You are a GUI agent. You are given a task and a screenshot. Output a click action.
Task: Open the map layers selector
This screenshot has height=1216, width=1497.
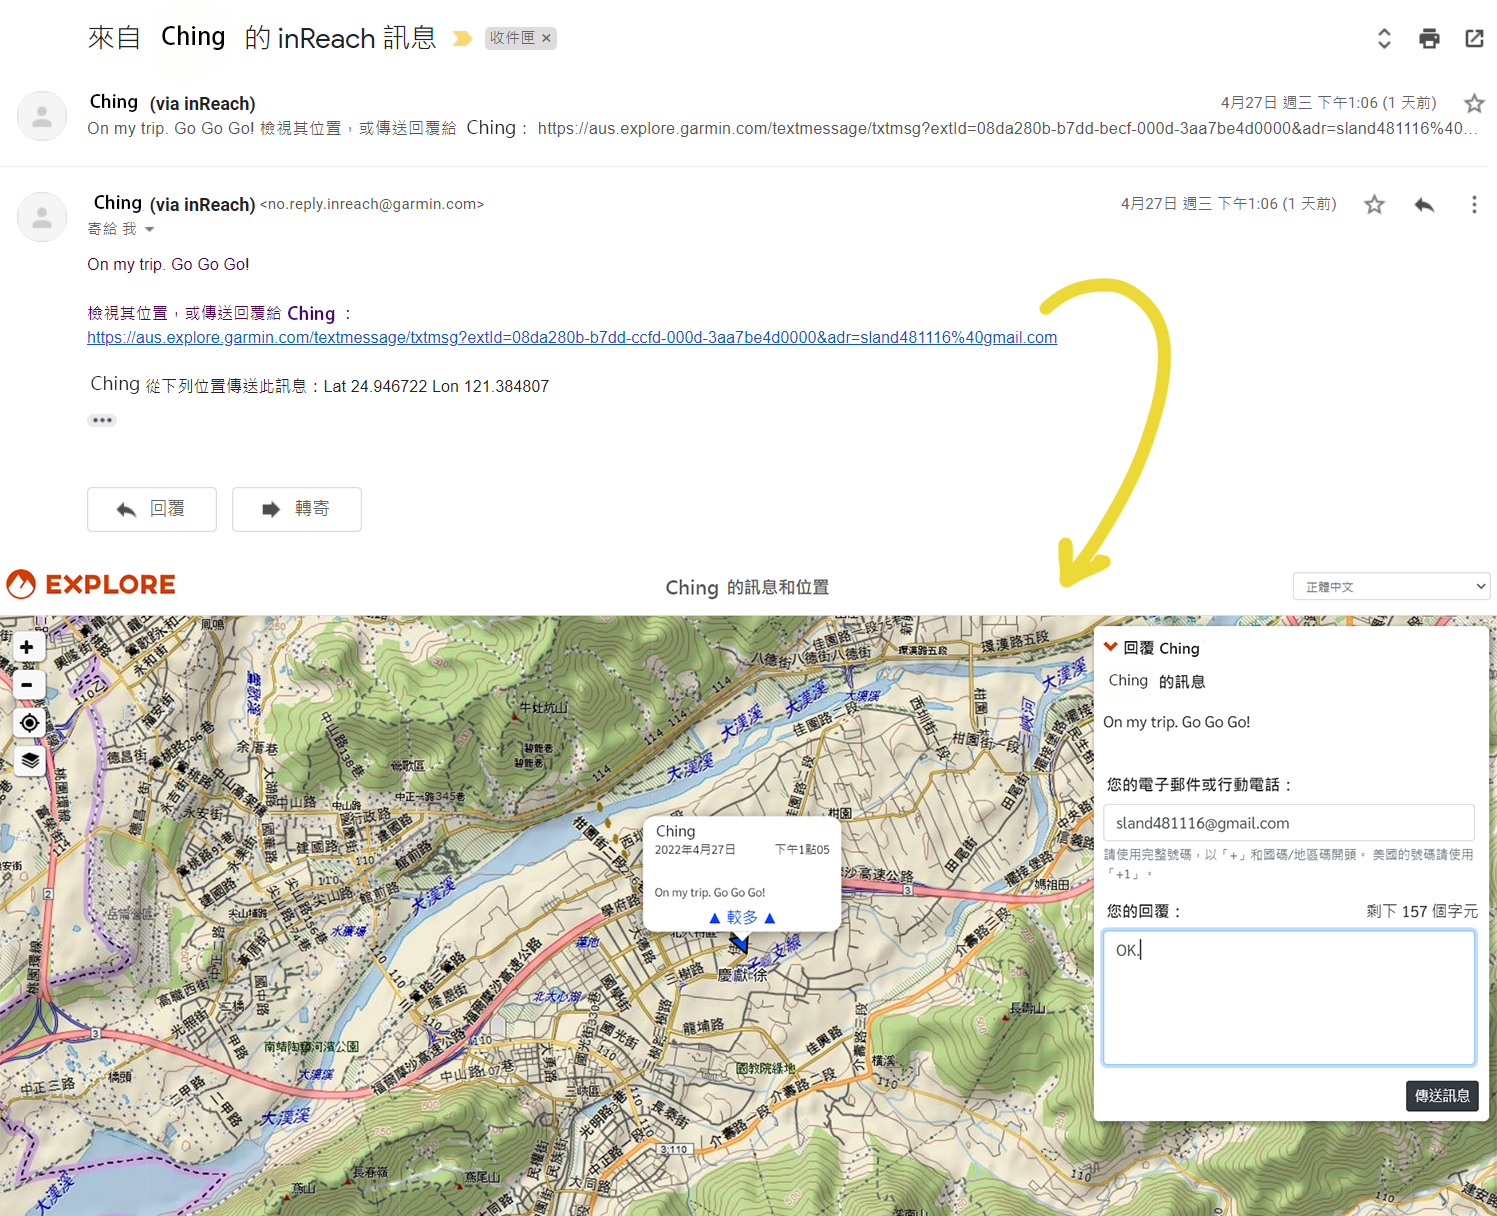[29, 760]
